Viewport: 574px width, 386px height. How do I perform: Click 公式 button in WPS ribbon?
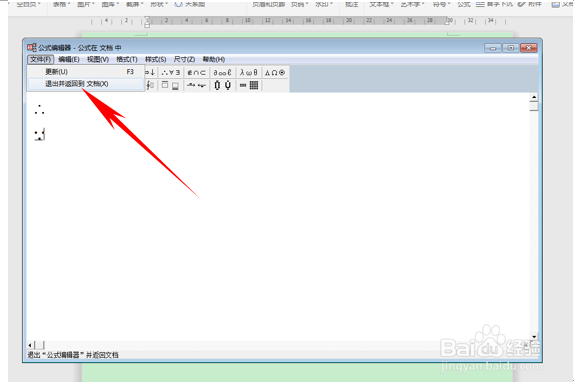click(x=463, y=4)
